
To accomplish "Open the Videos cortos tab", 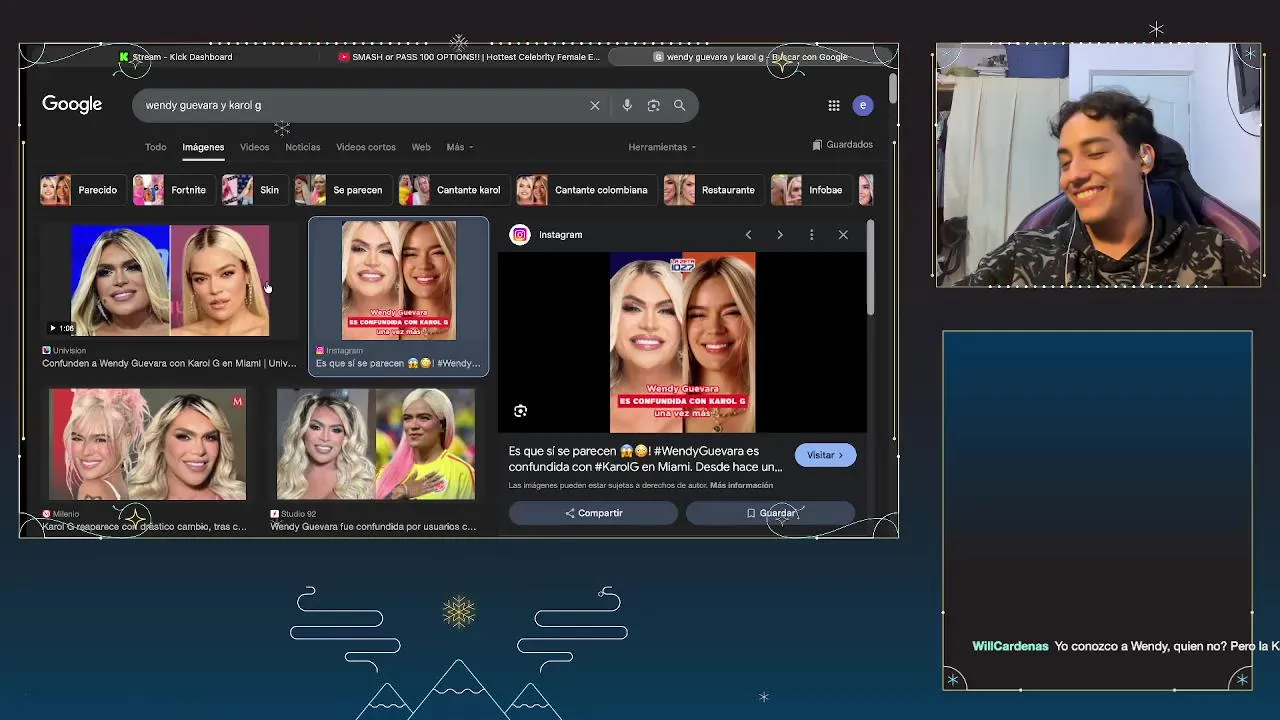I will tap(366, 147).
